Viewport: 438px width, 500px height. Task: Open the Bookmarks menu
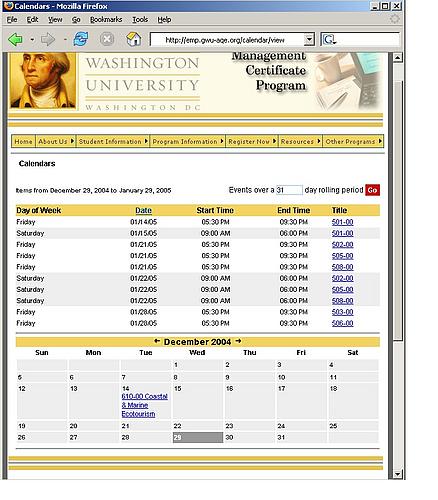106,20
